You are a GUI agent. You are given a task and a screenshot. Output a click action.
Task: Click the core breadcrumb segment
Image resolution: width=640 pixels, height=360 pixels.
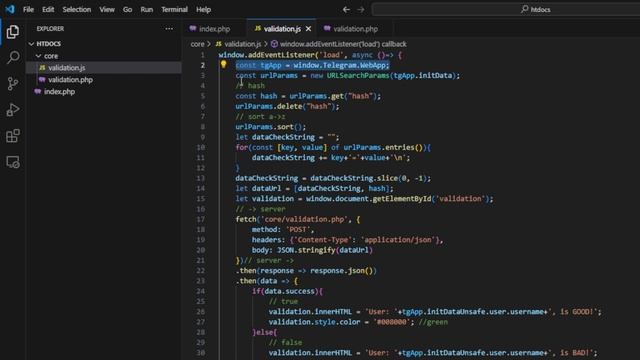[x=197, y=44]
